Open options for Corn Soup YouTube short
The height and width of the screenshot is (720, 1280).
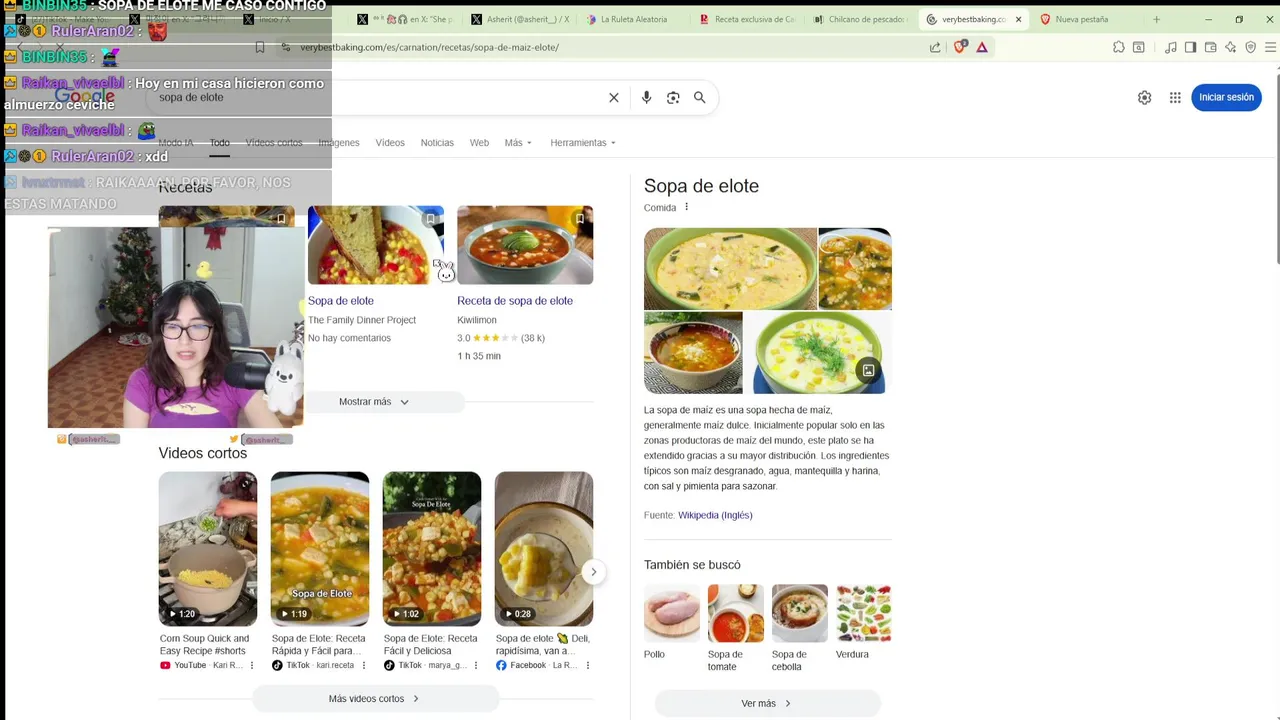click(x=252, y=665)
